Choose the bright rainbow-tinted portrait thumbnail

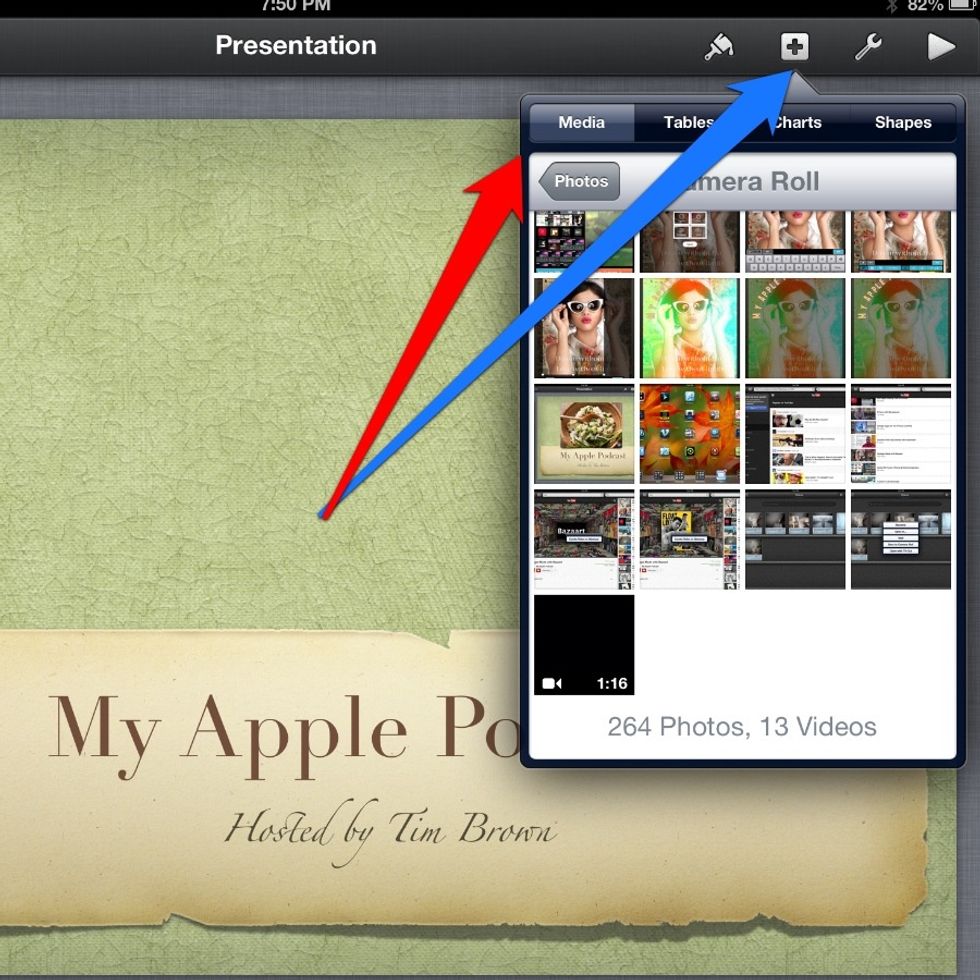pyautogui.click(x=689, y=328)
